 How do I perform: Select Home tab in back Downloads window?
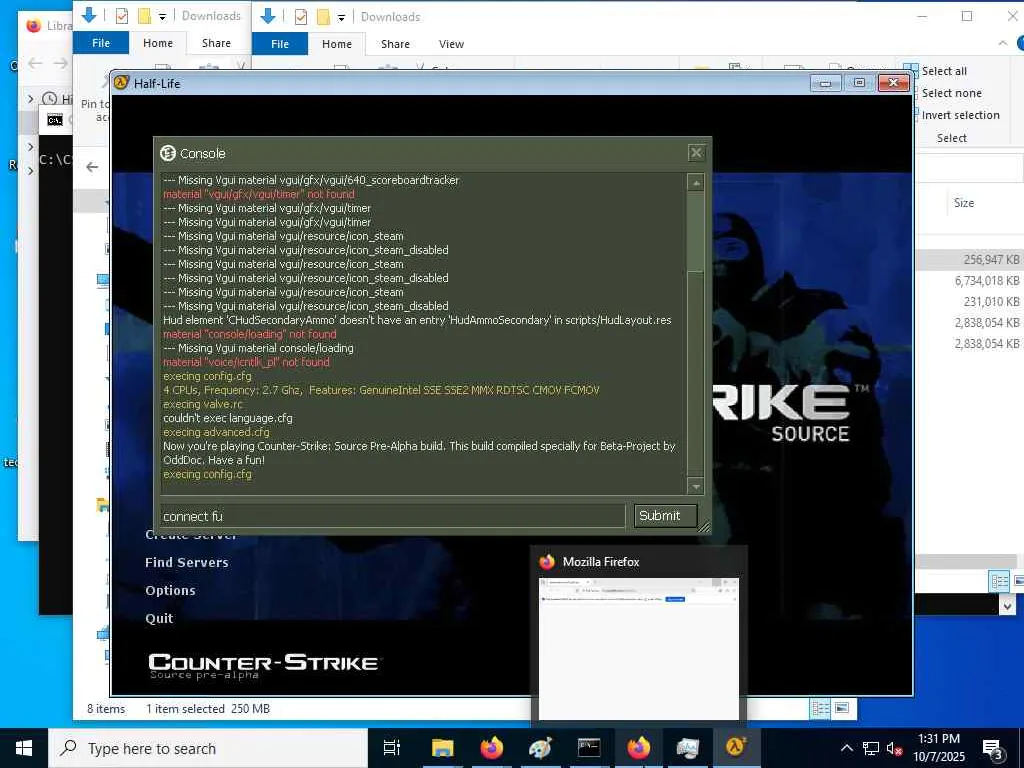(x=158, y=43)
